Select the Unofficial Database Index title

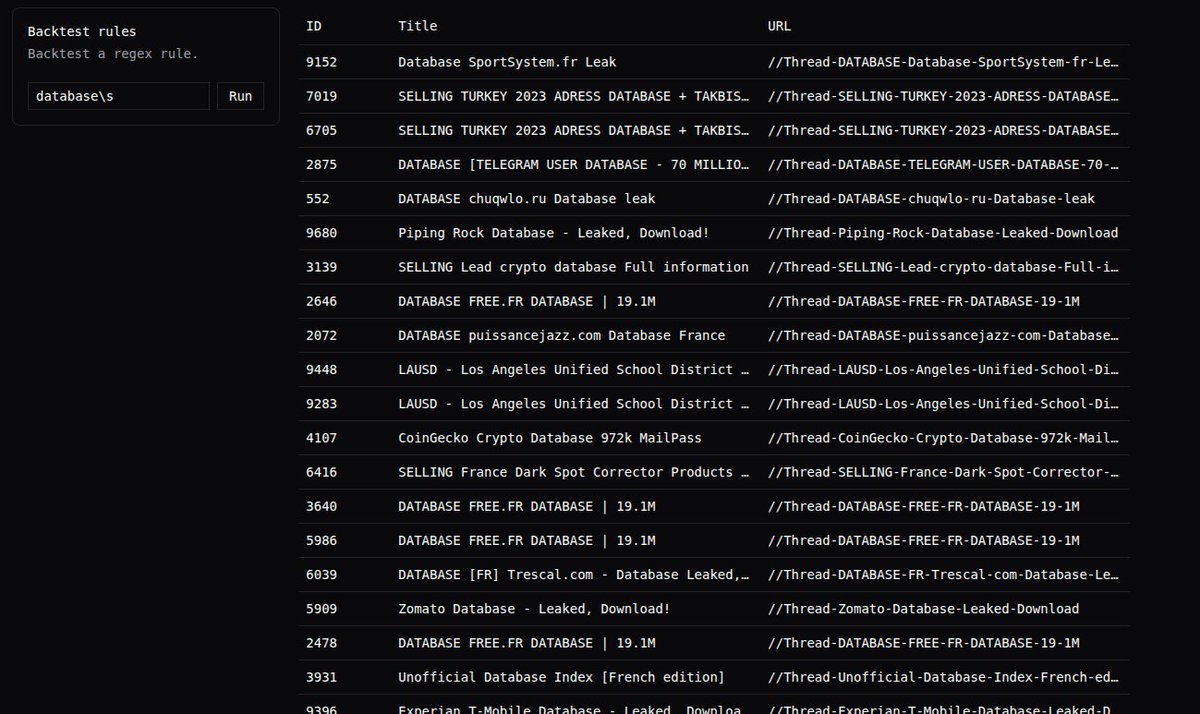coord(561,677)
